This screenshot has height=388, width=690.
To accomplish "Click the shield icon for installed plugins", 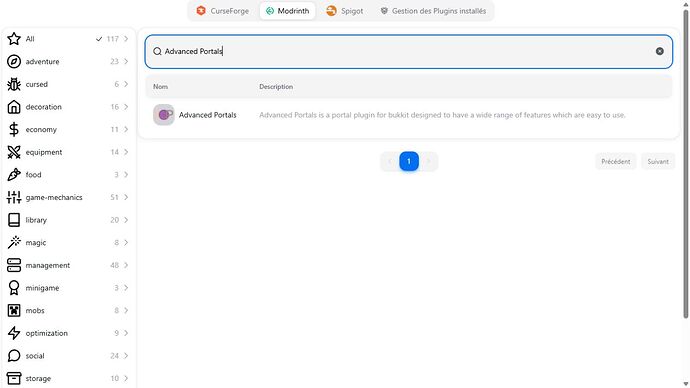I will 384,11.
